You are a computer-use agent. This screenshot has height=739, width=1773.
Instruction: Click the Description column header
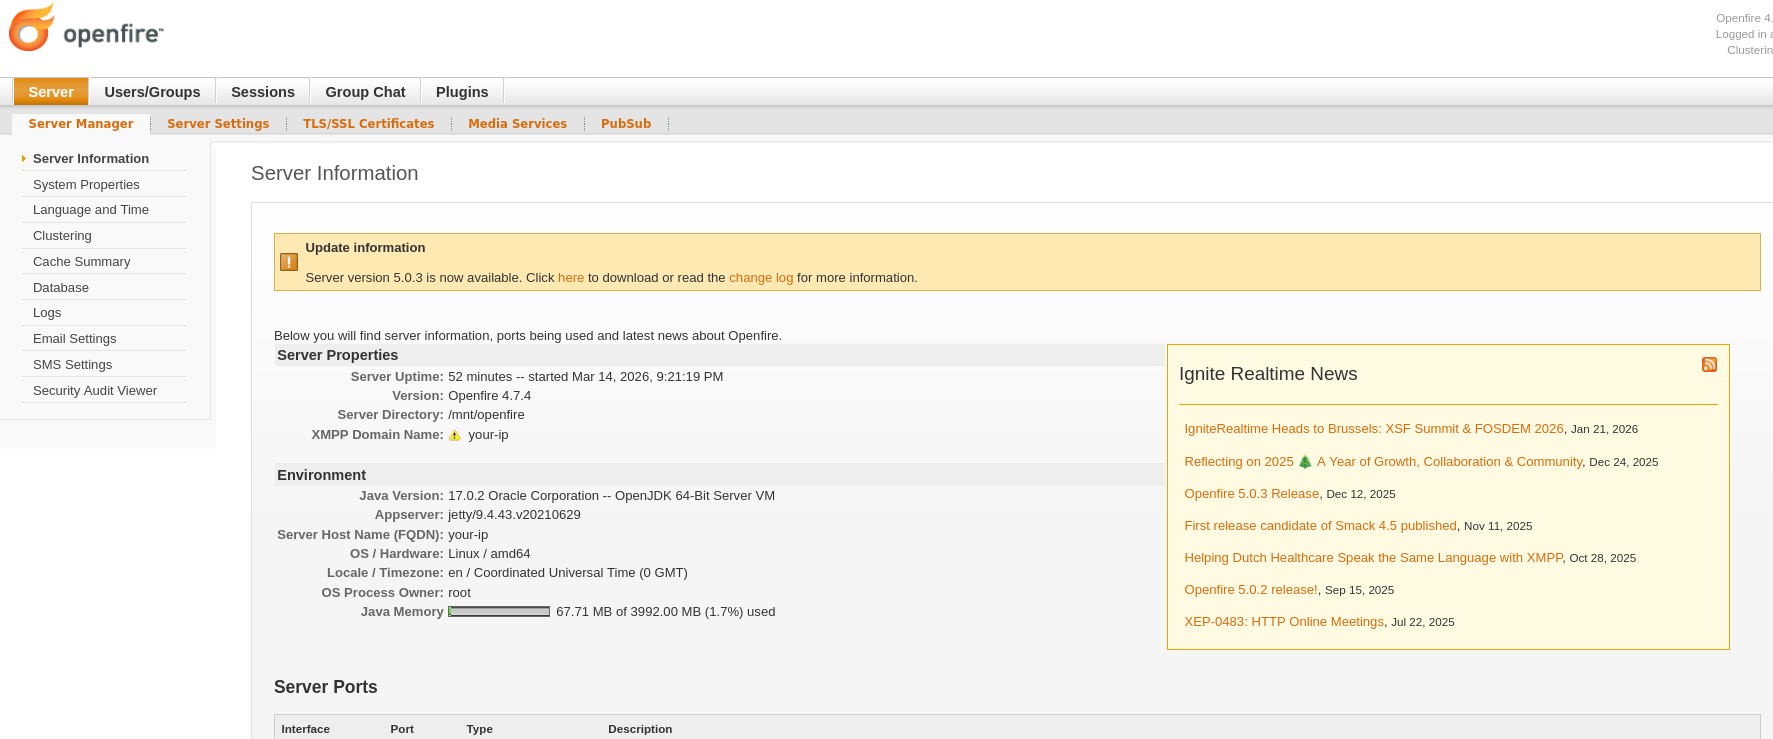(640, 729)
